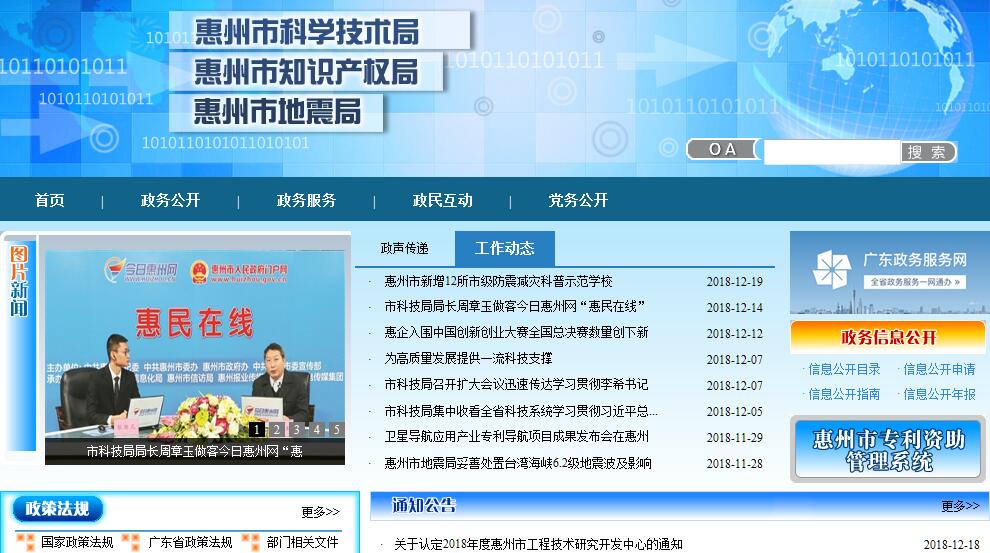The image size is (990, 553).
Task: Click the search input field
Action: pyautogui.click(x=832, y=152)
